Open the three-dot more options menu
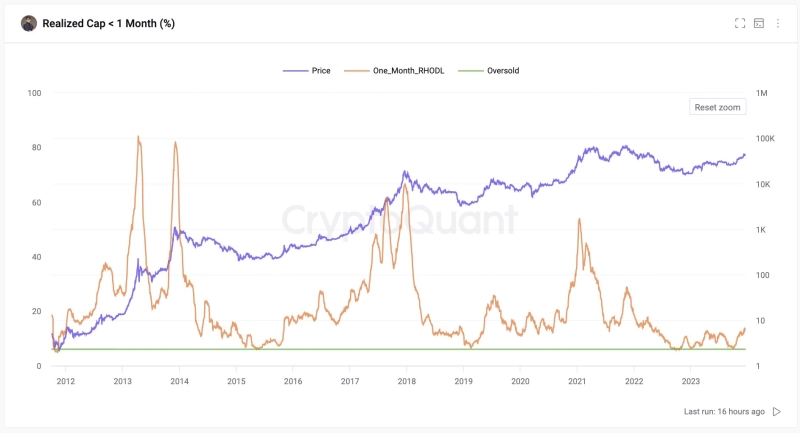Image resolution: width=800 pixels, height=433 pixels. point(778,23)
